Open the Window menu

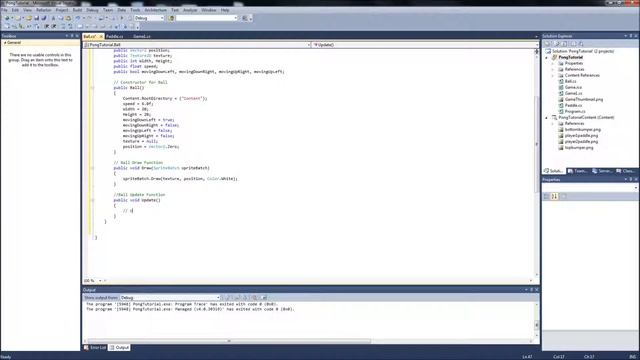209,10
